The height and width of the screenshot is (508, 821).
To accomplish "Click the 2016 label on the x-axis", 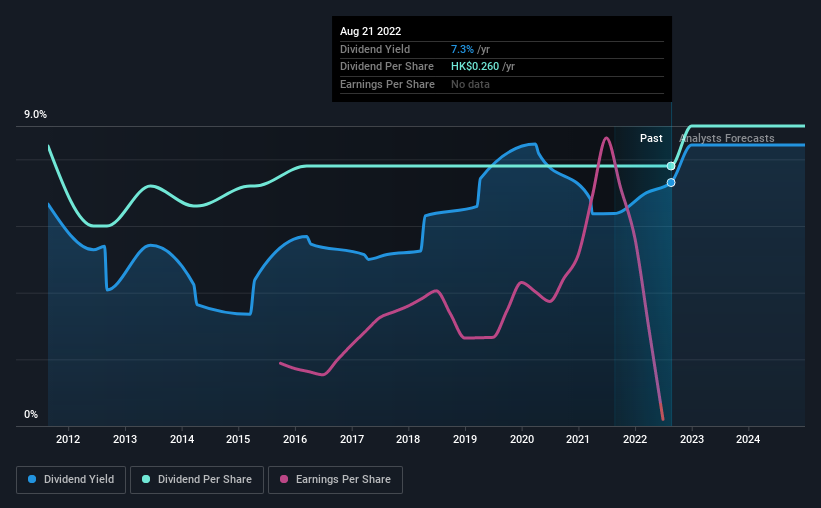I will coord(295,439).
